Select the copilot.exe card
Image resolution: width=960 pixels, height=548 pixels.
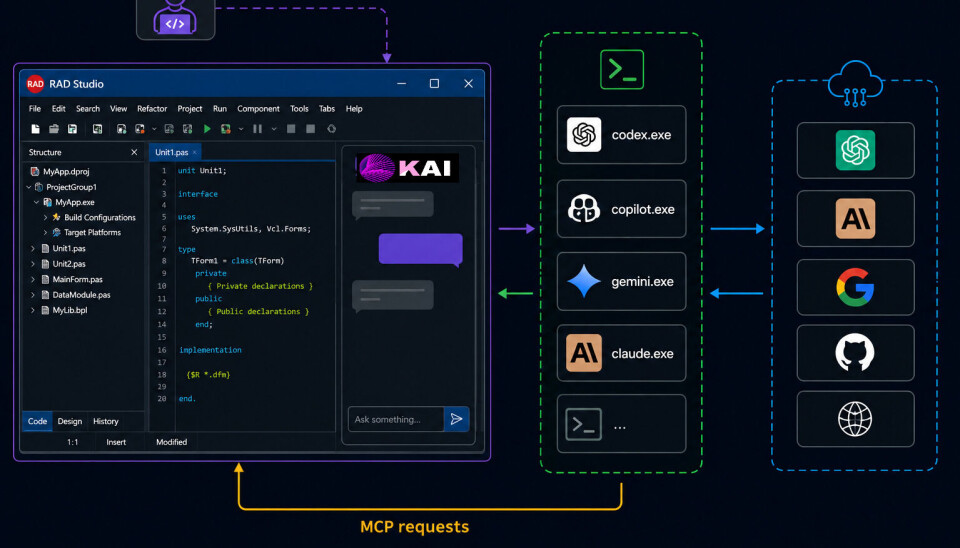[621, 209]
